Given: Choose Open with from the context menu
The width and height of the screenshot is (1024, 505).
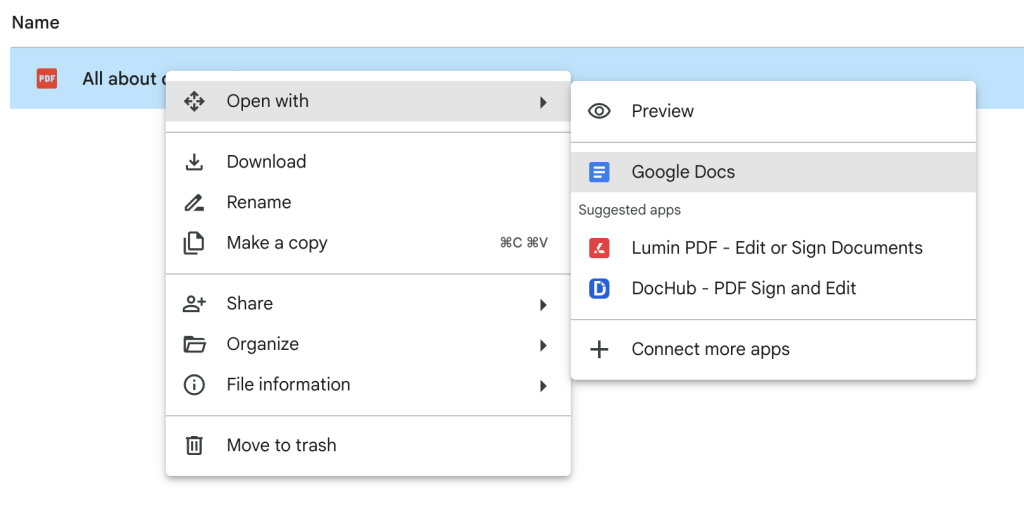Looking at the screenshot, I should (368, 101).
